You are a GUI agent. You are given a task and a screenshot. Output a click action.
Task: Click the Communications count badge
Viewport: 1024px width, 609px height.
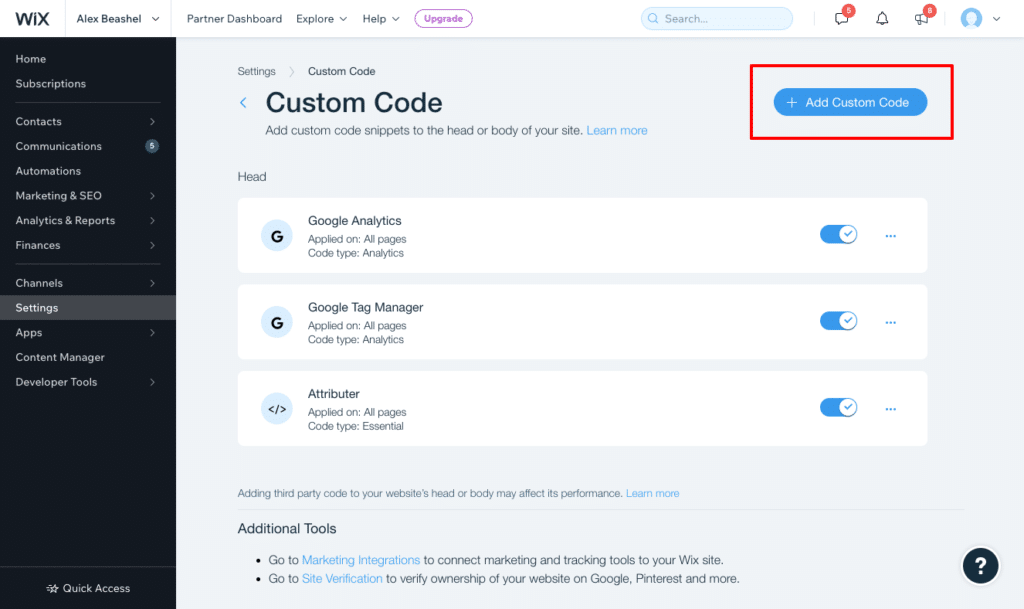152,146
